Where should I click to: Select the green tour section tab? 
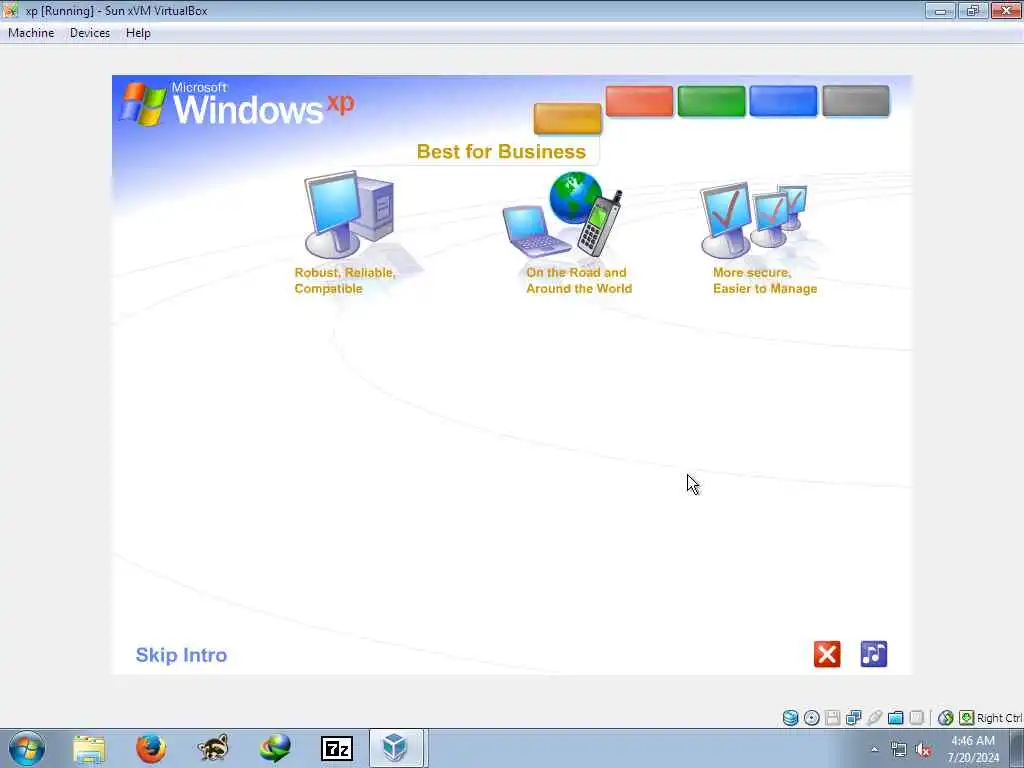pyautogui.click(x=711, y=101)
